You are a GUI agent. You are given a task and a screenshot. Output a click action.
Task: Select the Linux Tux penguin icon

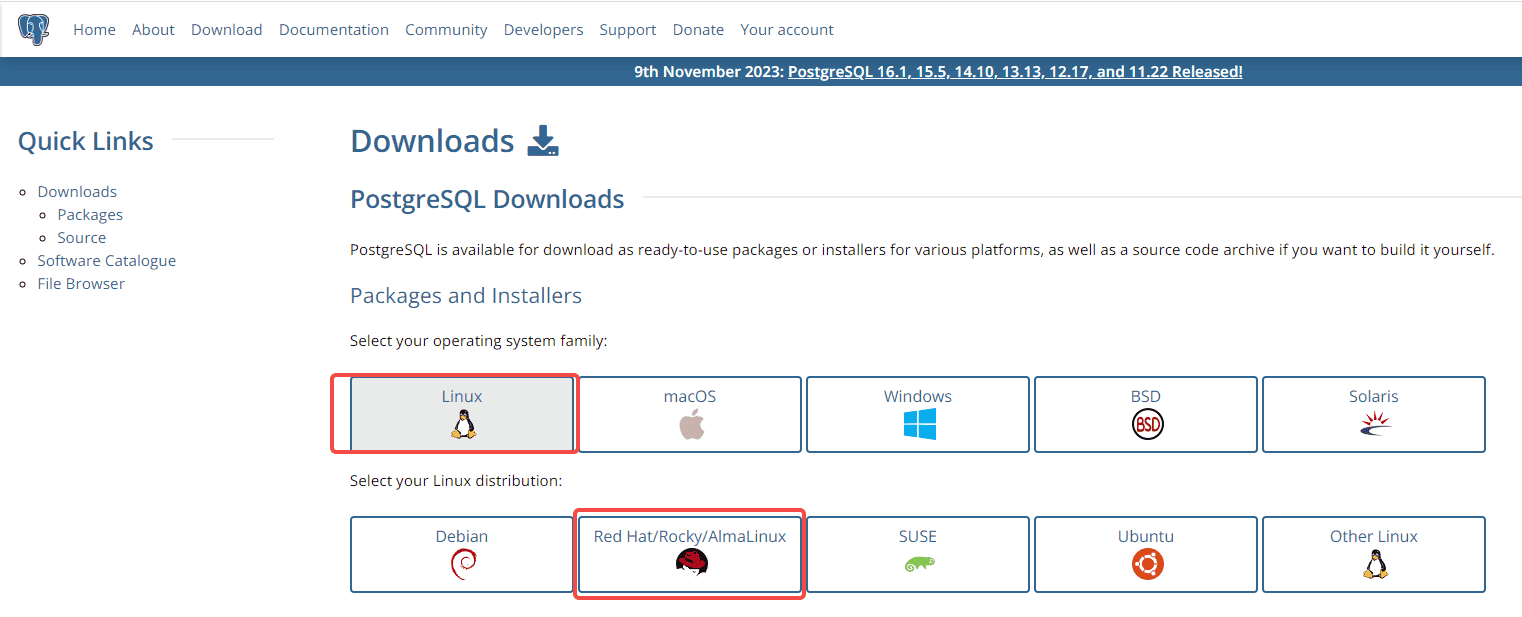(x=461, y=424)
